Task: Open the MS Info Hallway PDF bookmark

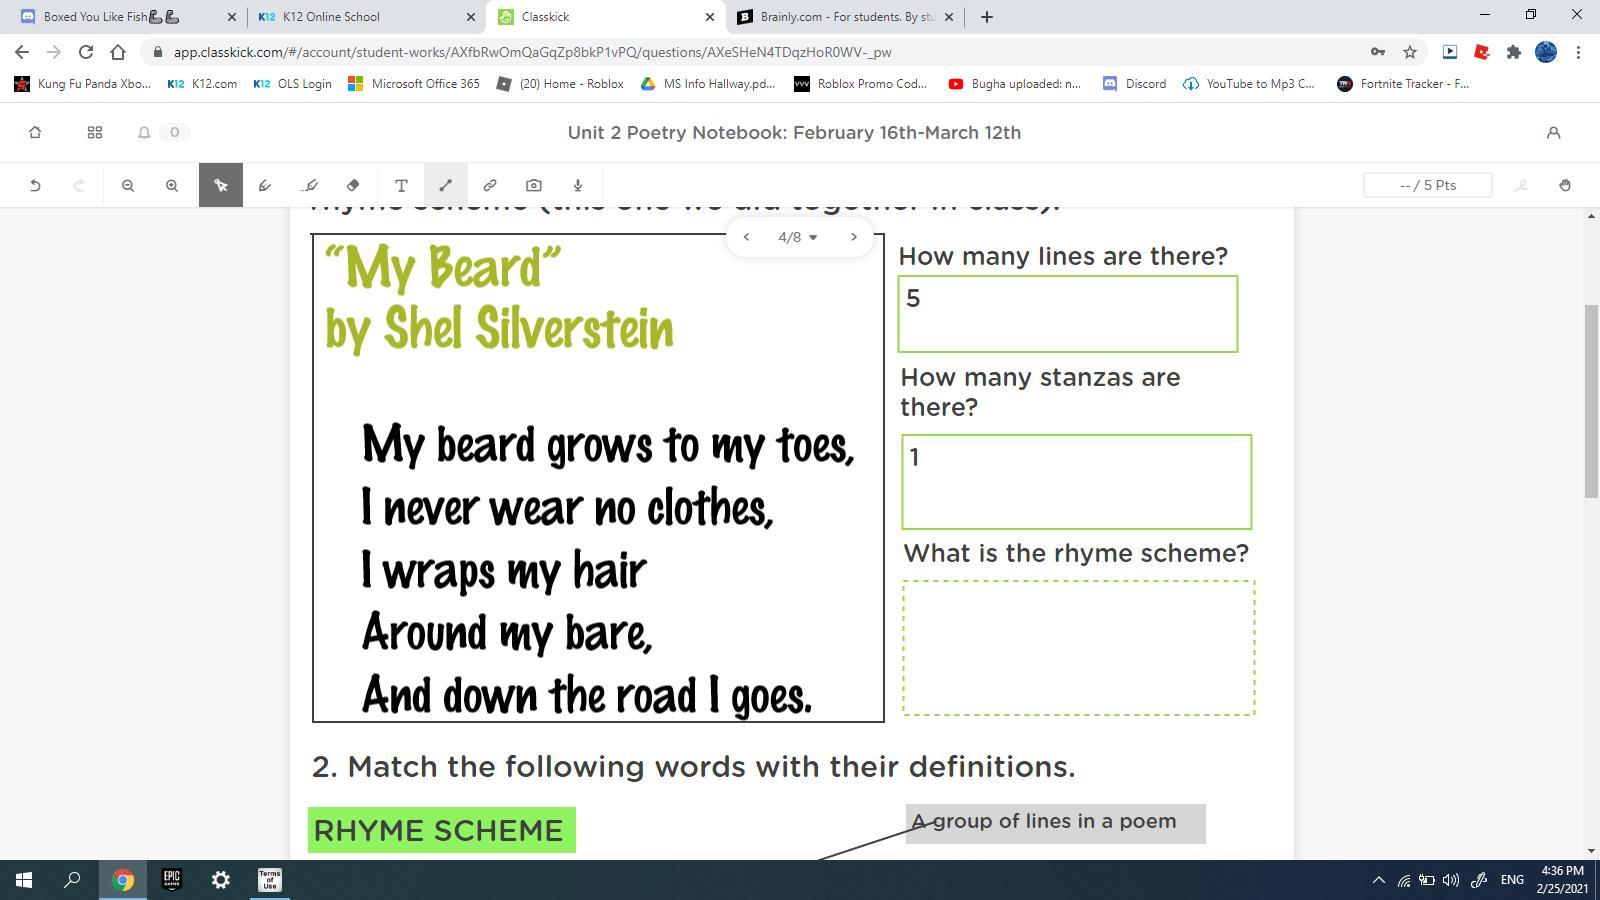Action: 708,84
